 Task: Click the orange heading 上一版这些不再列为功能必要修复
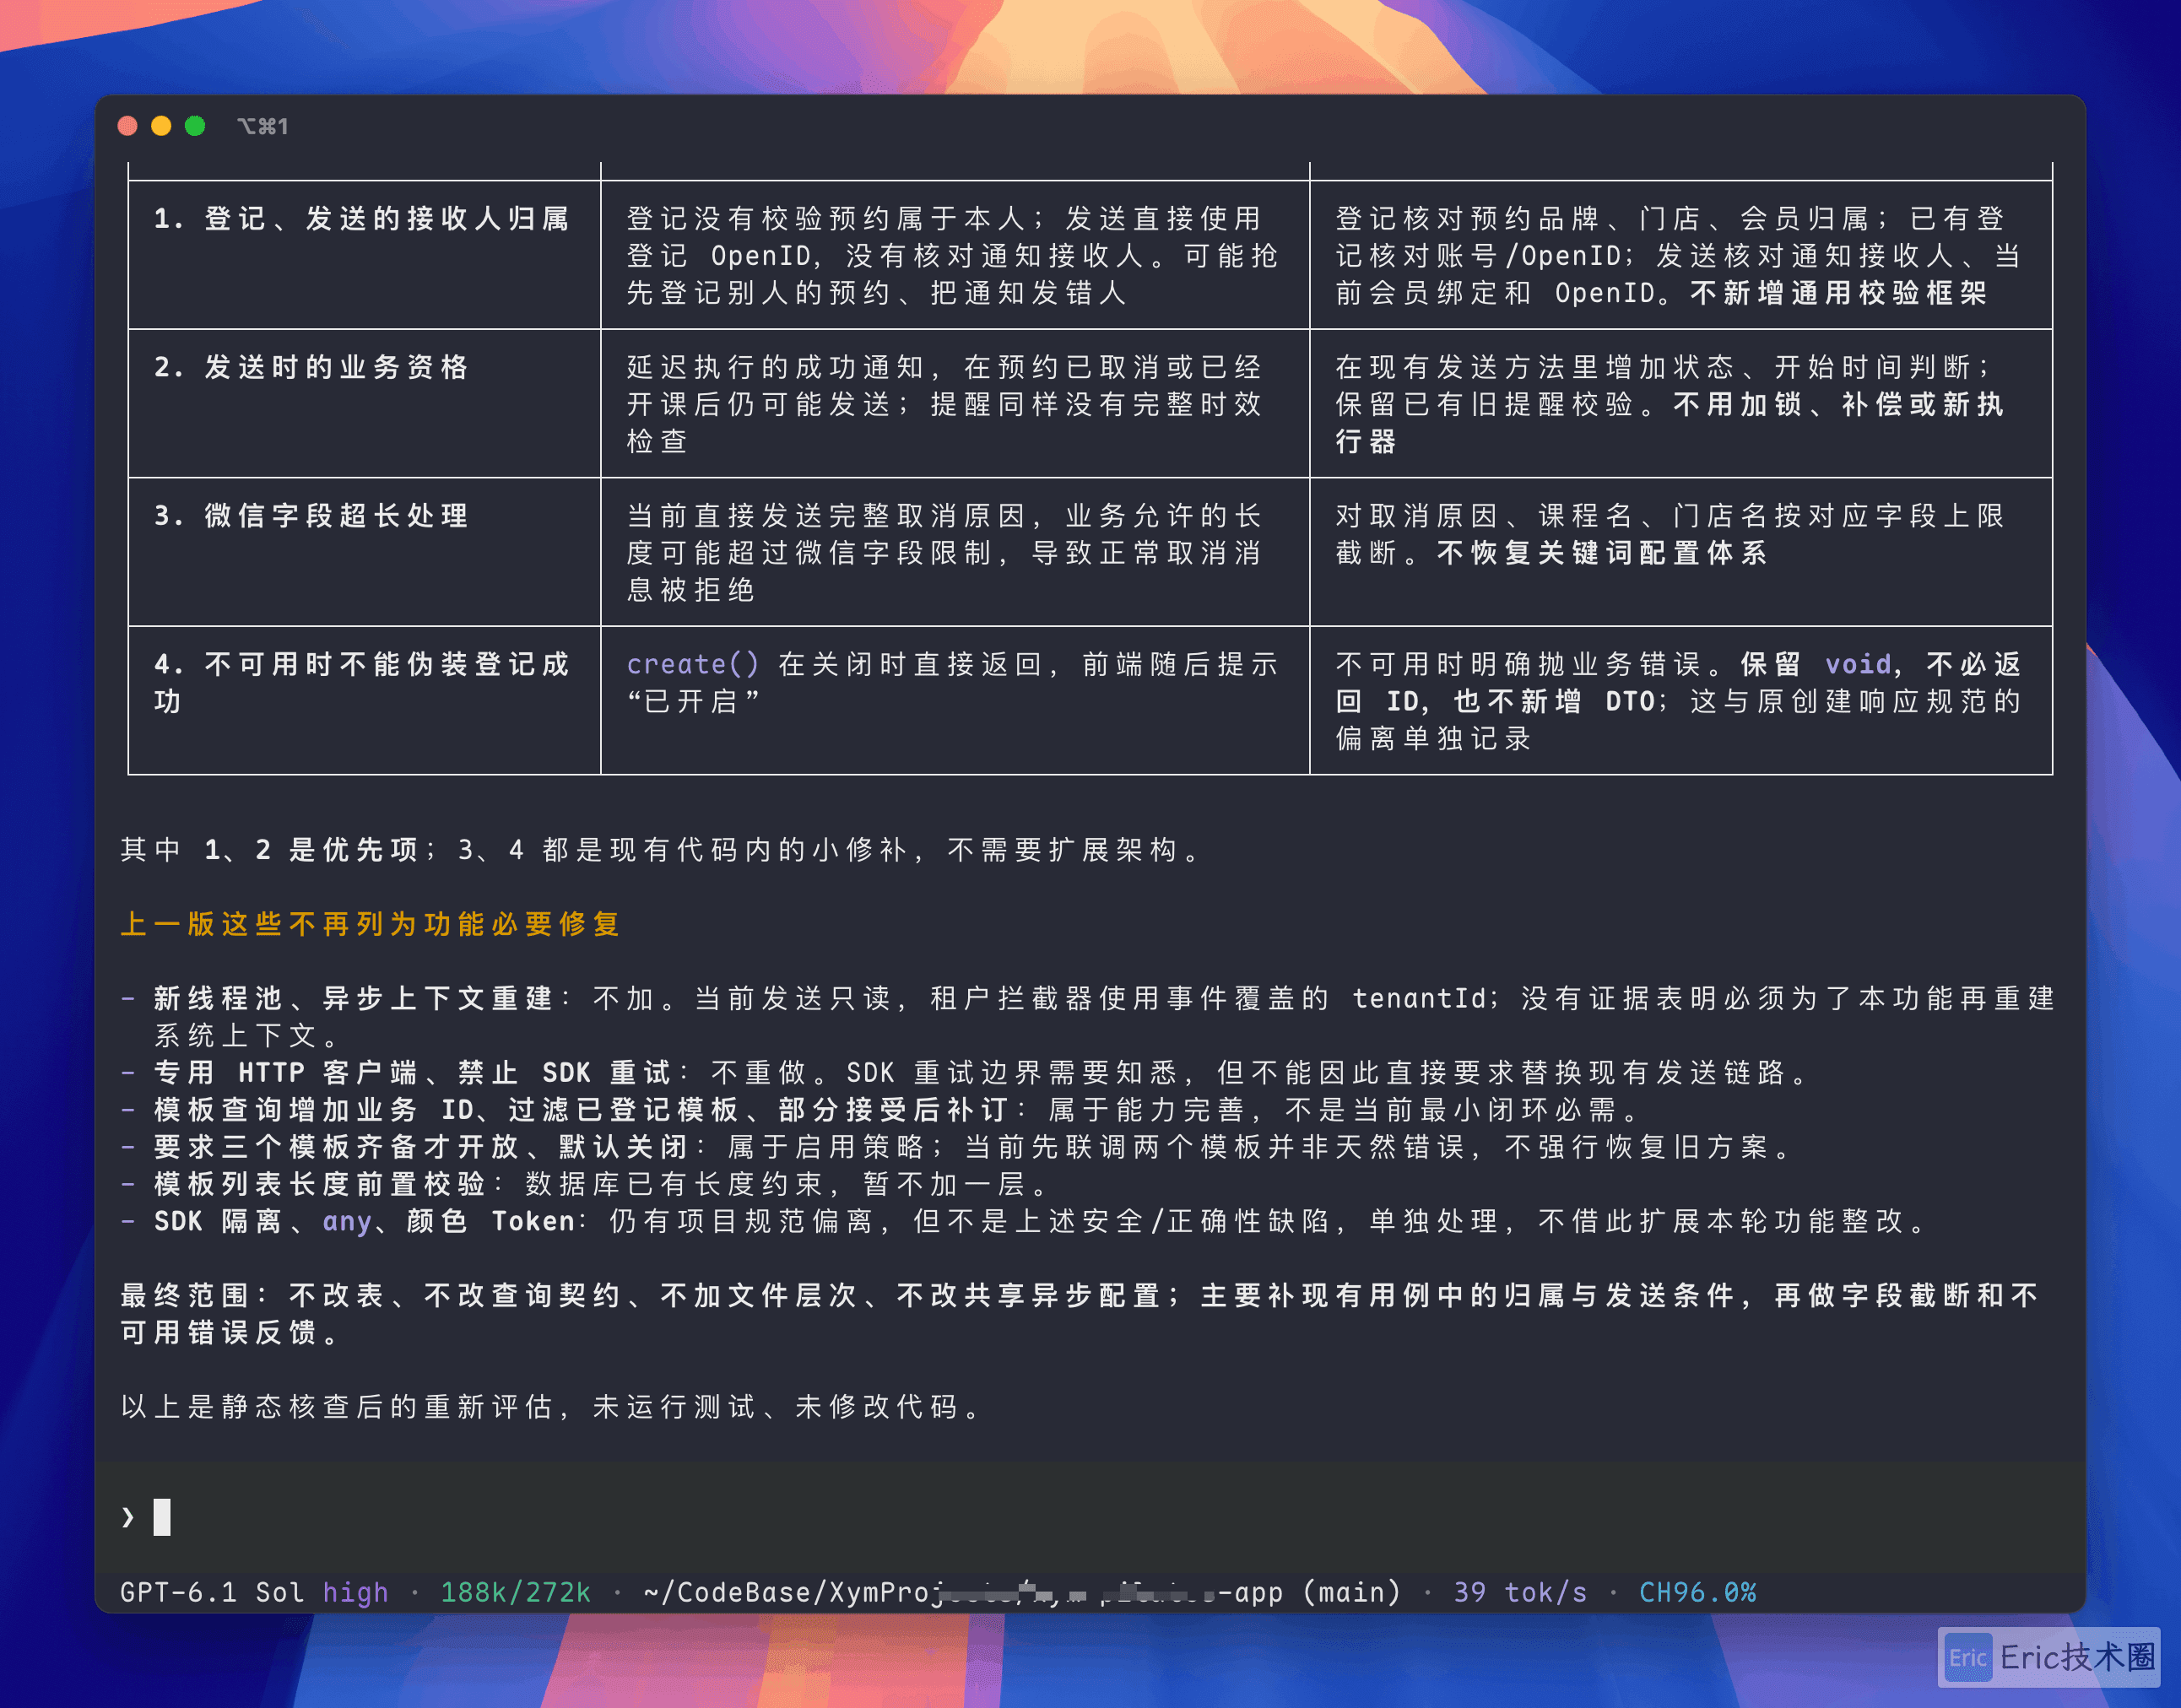click(371, 924)
